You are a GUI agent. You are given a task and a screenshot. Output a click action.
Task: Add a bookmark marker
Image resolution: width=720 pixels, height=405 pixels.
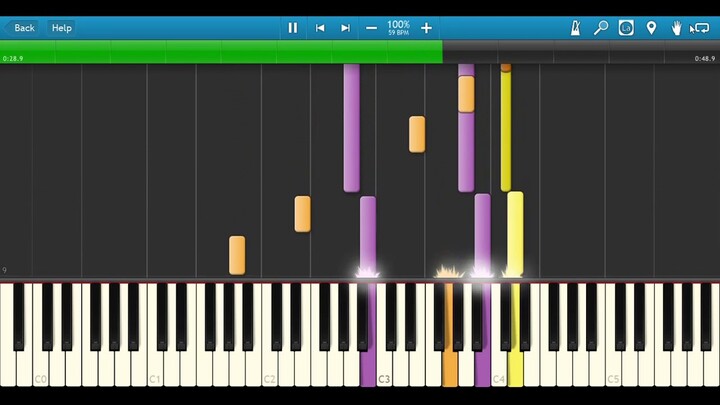click(651, 28)
